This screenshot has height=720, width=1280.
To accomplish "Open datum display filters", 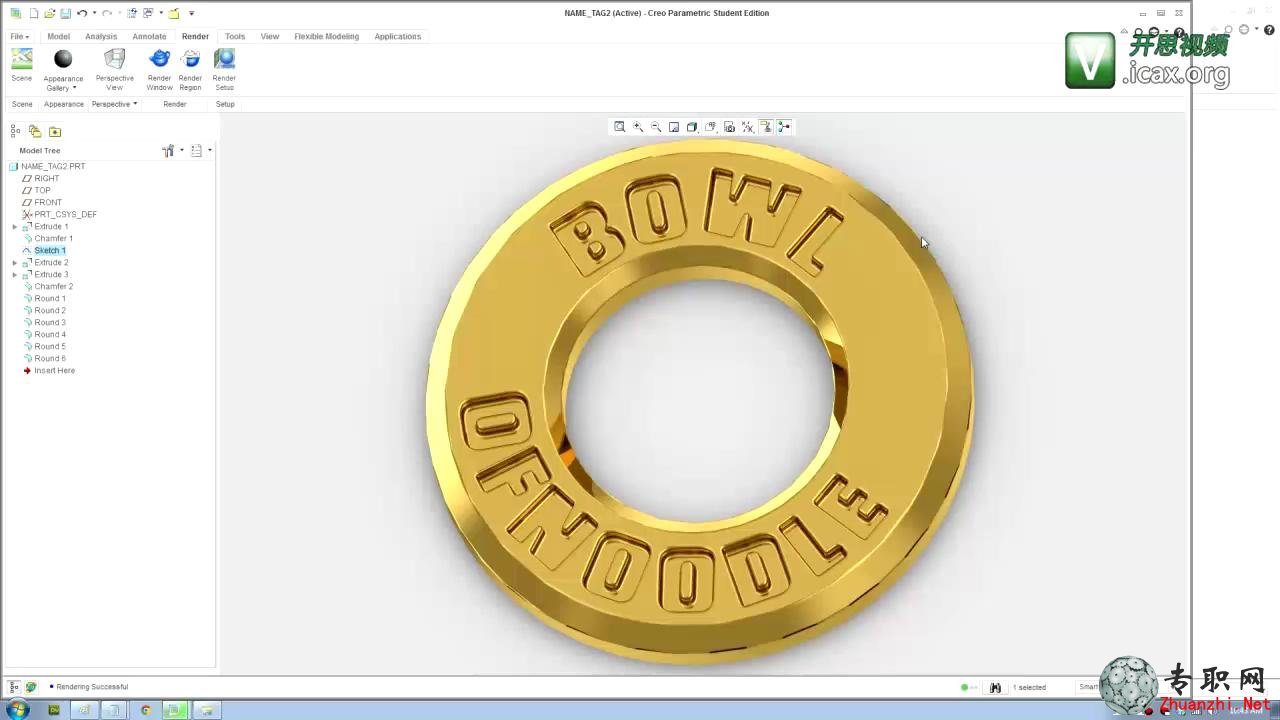I will pyautogui.click(x=748, y=127).
